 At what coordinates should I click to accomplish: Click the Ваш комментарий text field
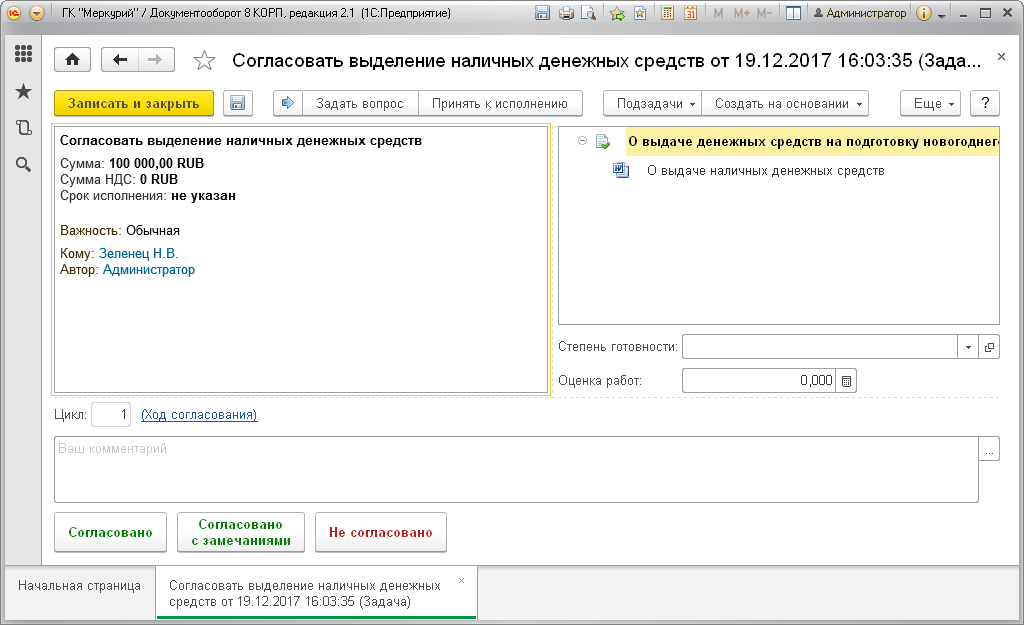click(x=516, y=470)
